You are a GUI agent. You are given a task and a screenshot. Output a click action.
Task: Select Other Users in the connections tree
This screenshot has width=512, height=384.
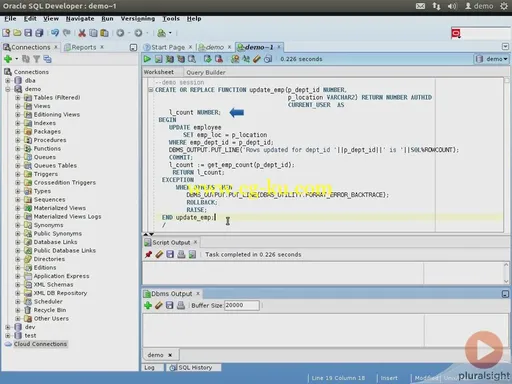[51, 318]
